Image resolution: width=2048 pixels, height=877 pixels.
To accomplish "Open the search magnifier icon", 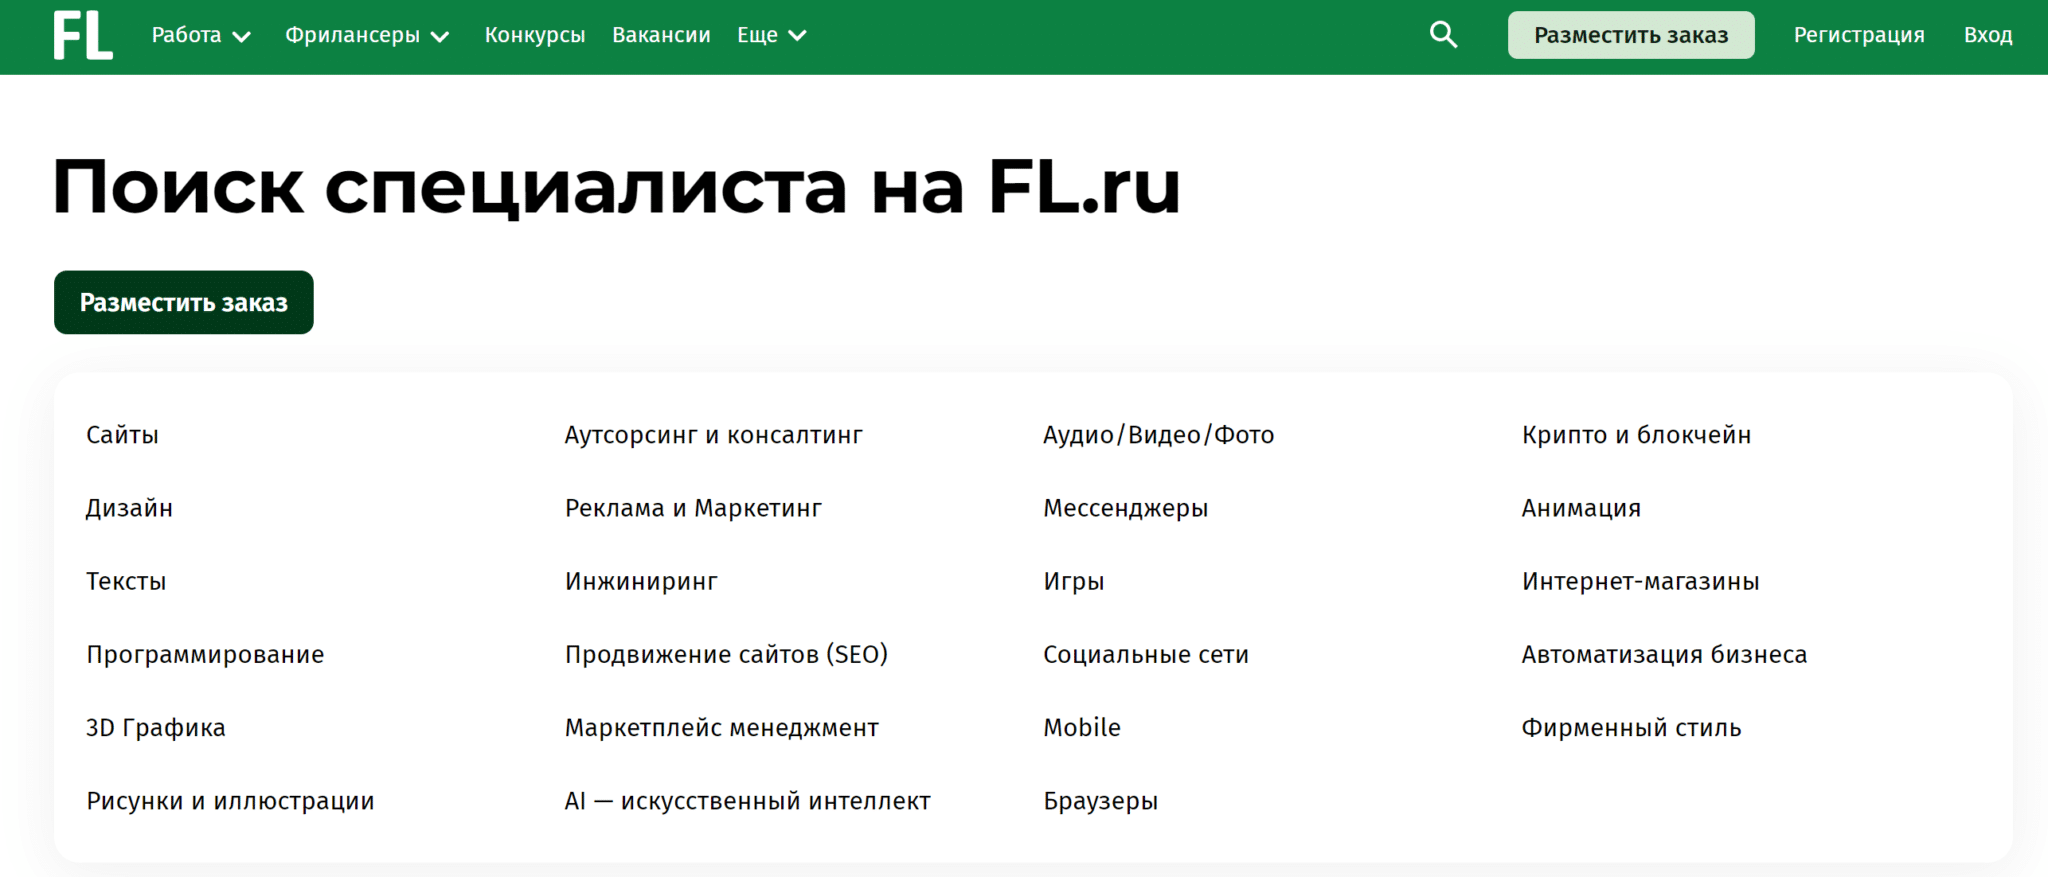I will coord(1443,35).
